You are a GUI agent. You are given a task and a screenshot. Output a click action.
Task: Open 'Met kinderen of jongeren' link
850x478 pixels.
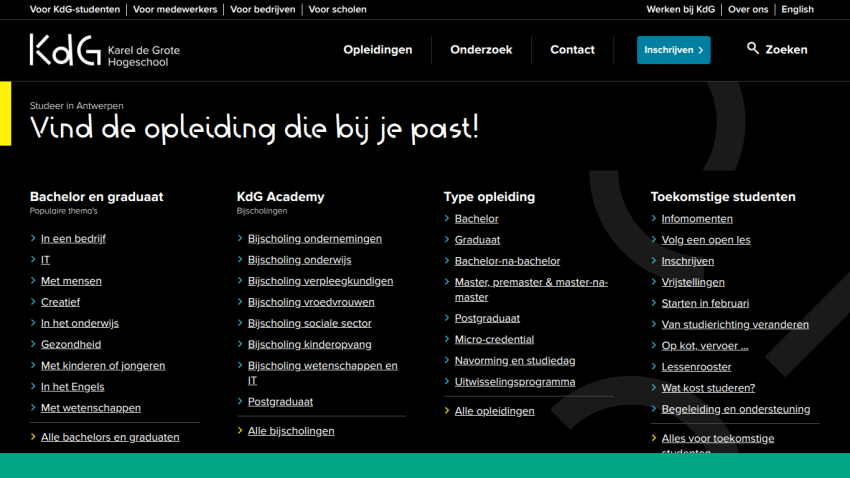tap(103, 365)
